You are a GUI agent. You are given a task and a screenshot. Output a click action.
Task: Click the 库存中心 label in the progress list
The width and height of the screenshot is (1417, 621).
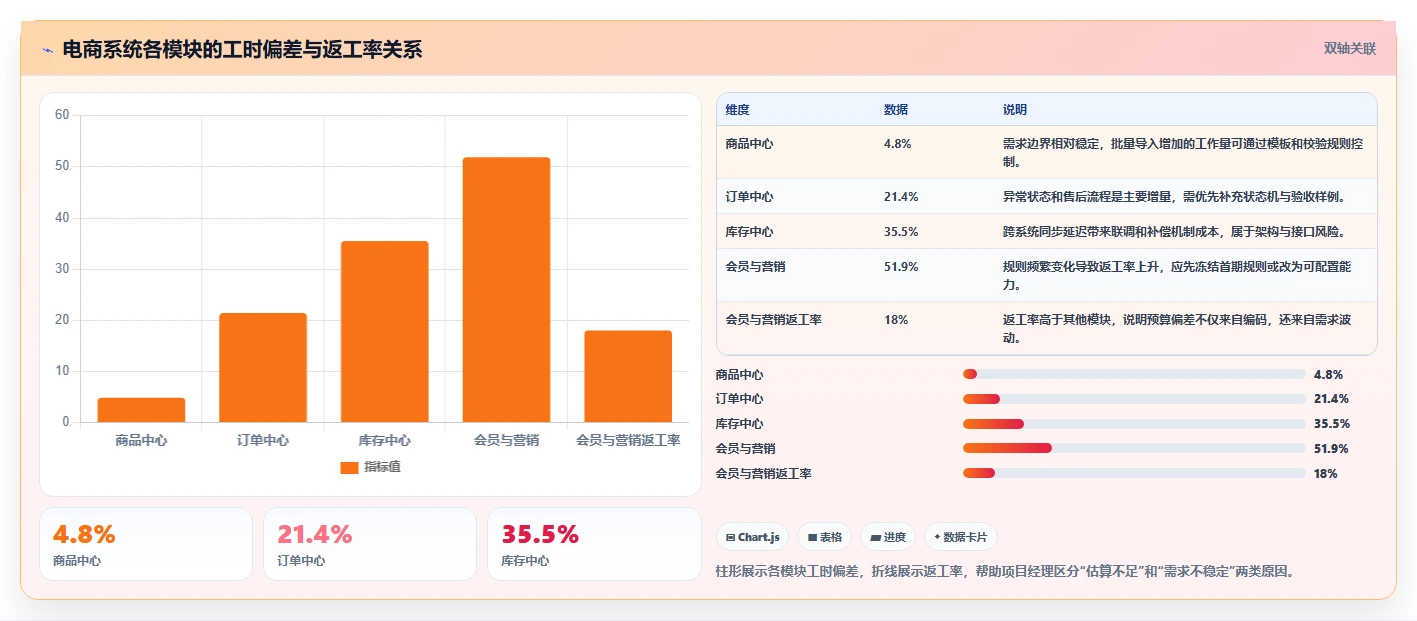pos(740,424)
